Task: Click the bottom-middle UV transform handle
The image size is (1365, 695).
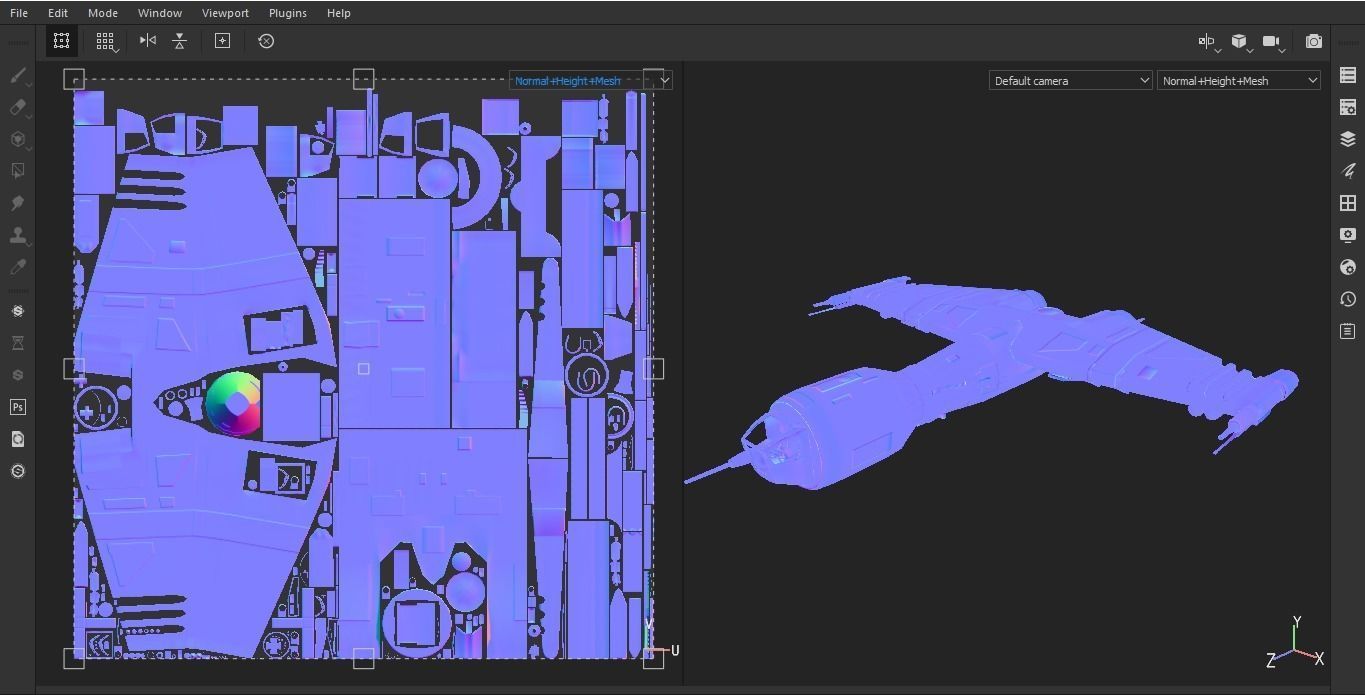Action: (364, 658)
